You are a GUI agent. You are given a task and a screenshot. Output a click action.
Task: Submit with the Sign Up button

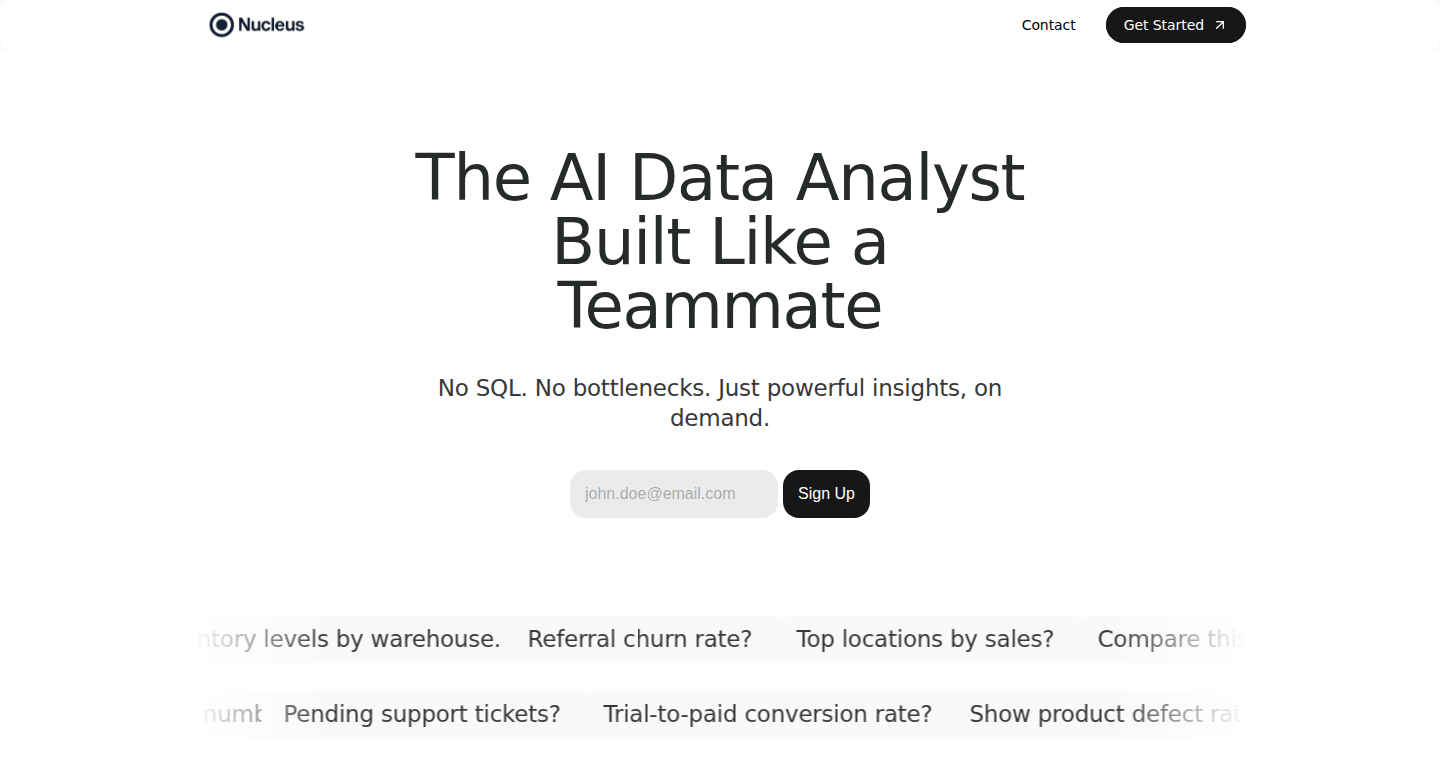point(826,494)
